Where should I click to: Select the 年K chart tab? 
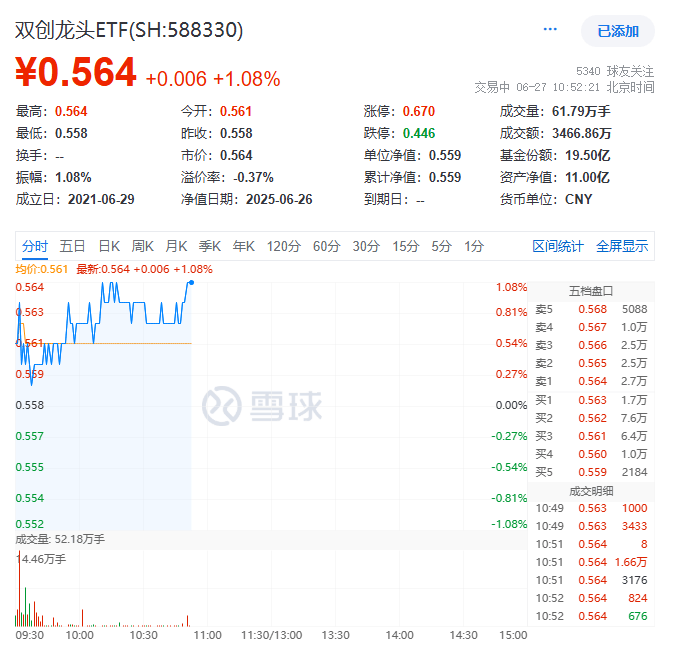tap(244, 246)
